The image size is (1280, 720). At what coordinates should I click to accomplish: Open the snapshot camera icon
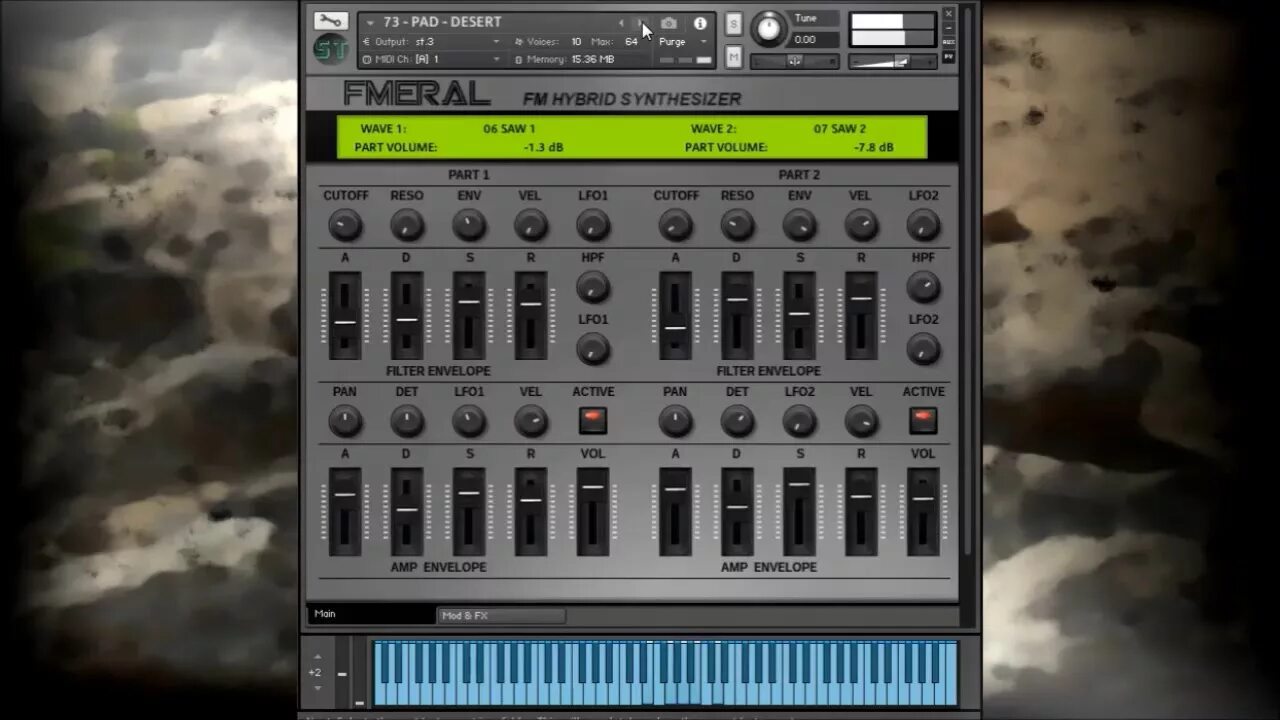coord(669,23)
